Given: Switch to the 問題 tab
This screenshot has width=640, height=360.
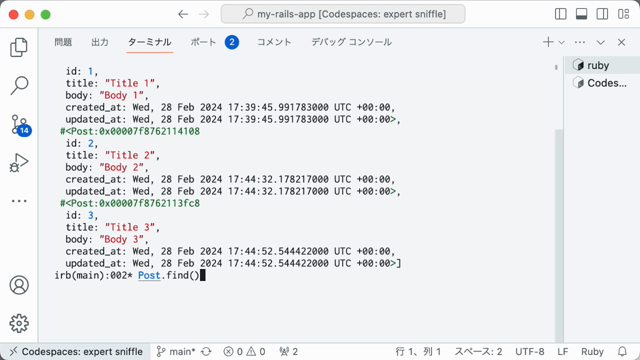Looking at the screenshot, I should pos(63,42).
